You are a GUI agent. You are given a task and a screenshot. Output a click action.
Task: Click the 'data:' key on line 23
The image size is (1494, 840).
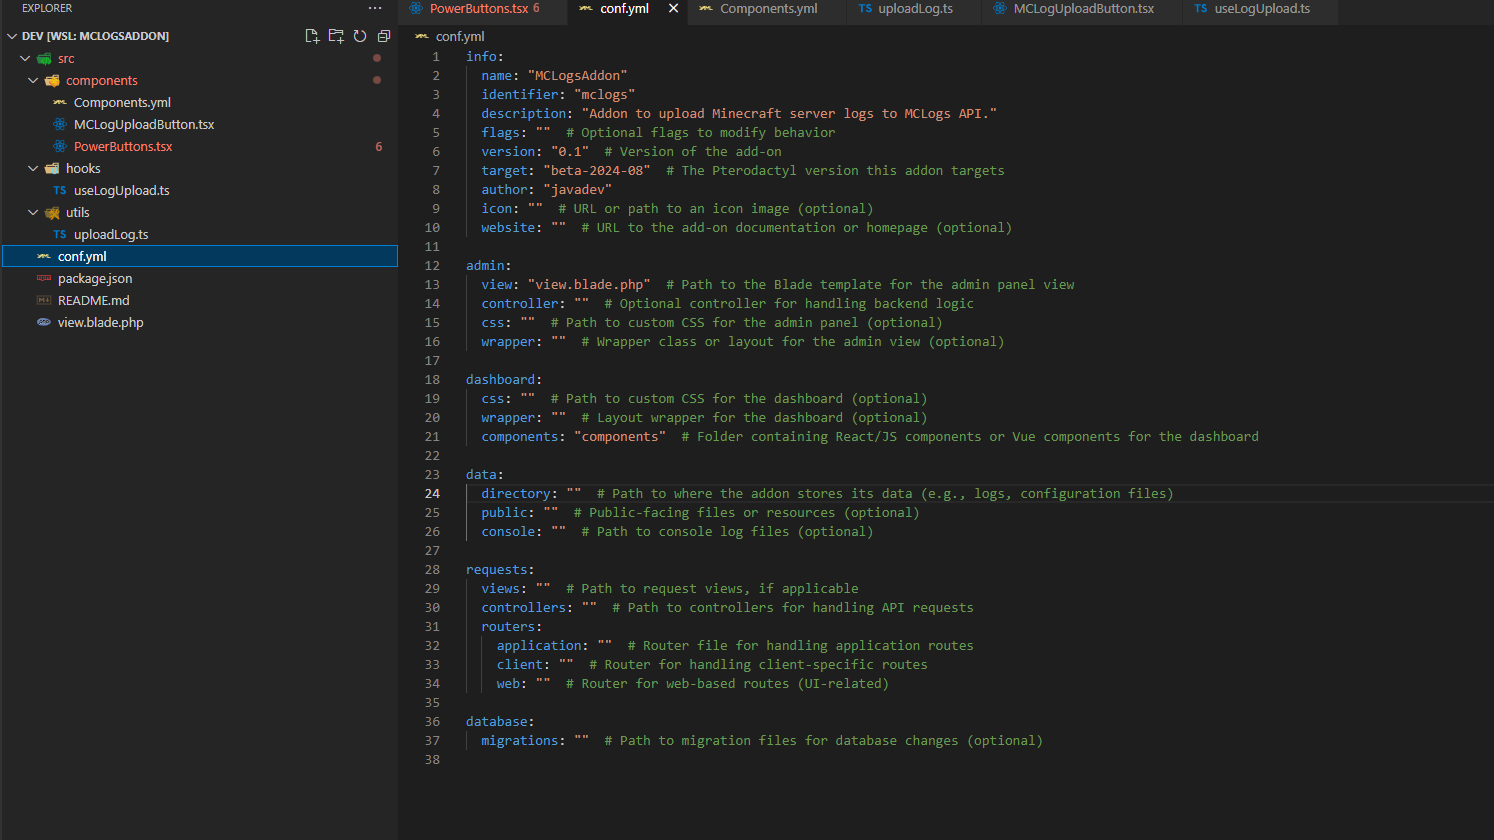[x=485, y=474]
